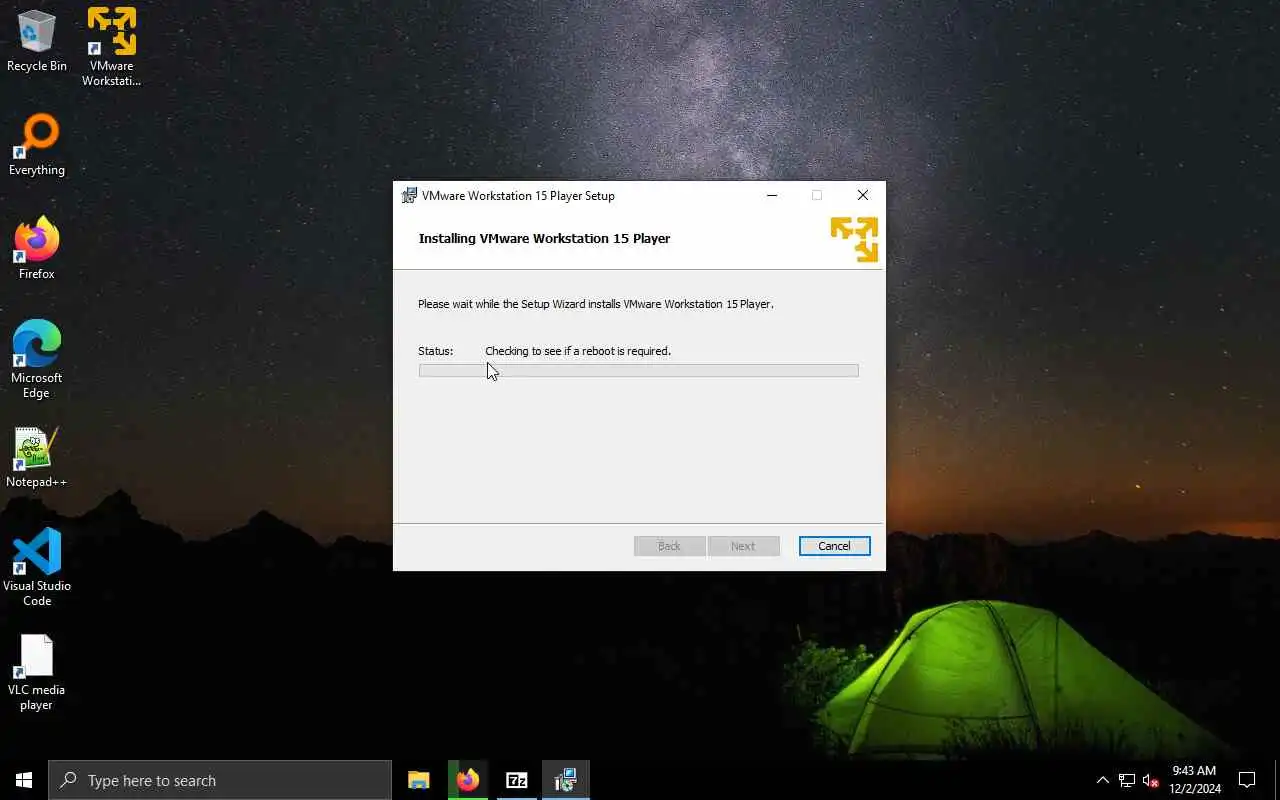Image resolution: width=1280 pixels, height=800 pixels.
Task: Click the "Installing VMware Workstation 15 Player" heading
Action: coord(544,238)
